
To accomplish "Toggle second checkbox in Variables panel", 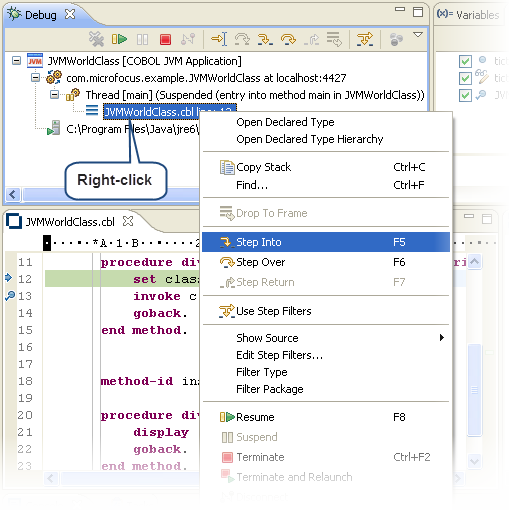I will (465, 78).
